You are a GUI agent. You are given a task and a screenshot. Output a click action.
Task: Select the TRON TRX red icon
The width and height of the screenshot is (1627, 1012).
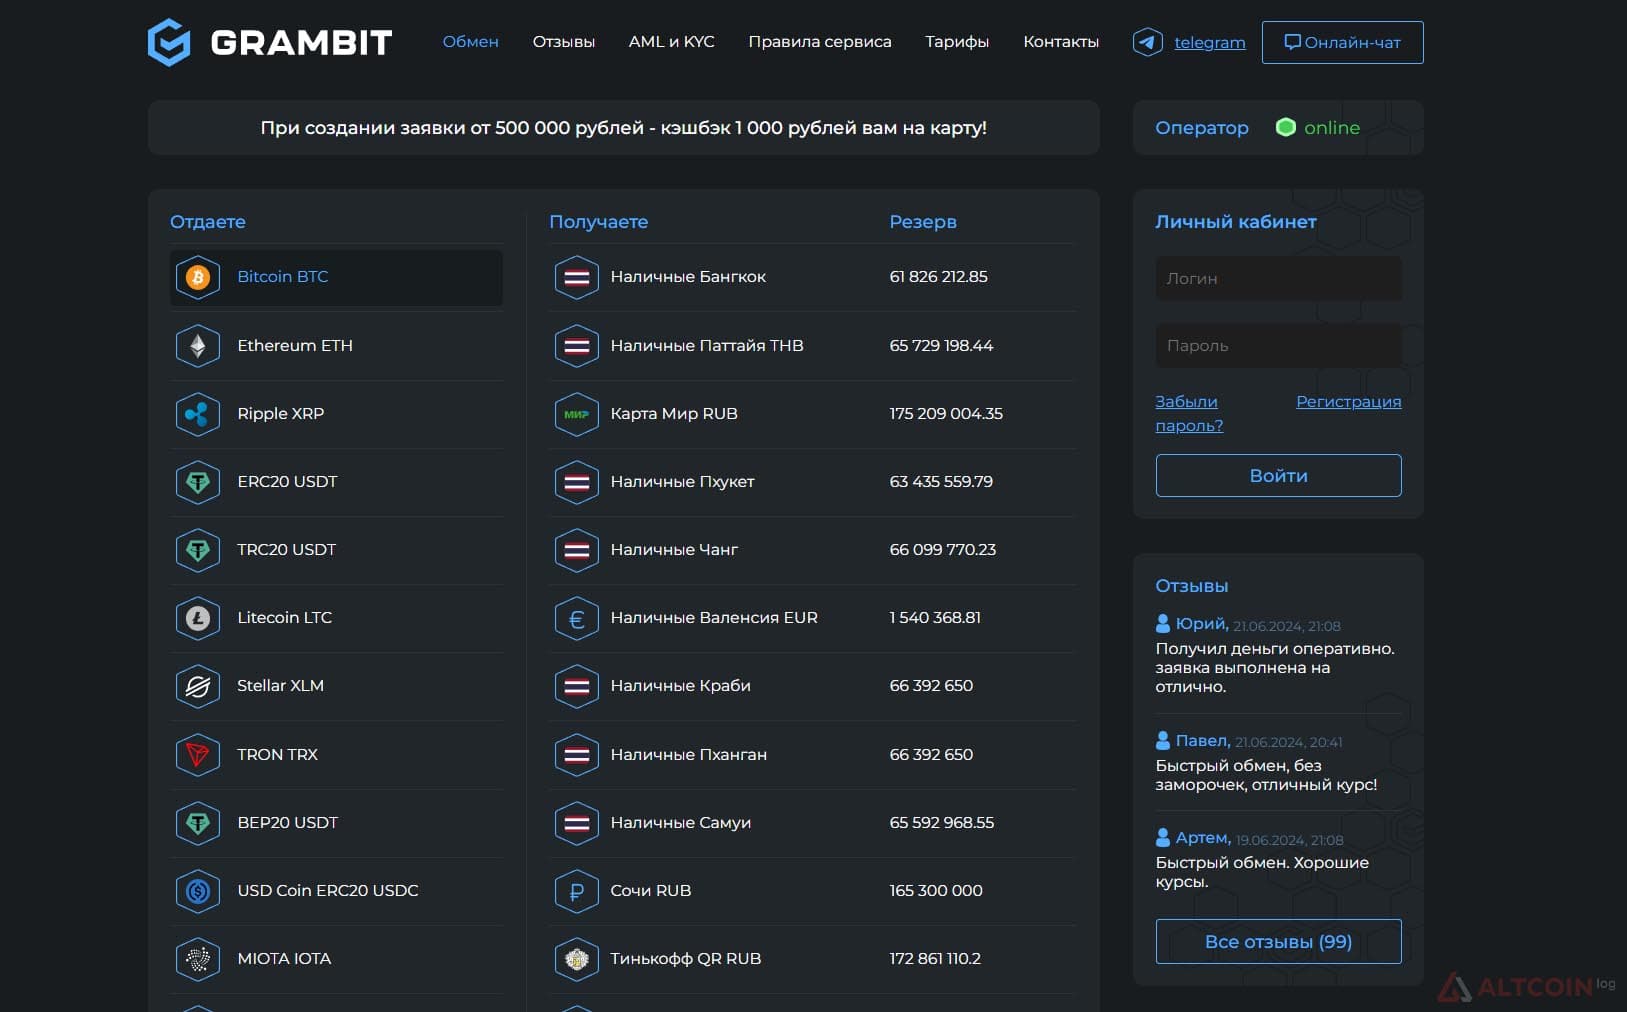(x=198, y=755)
